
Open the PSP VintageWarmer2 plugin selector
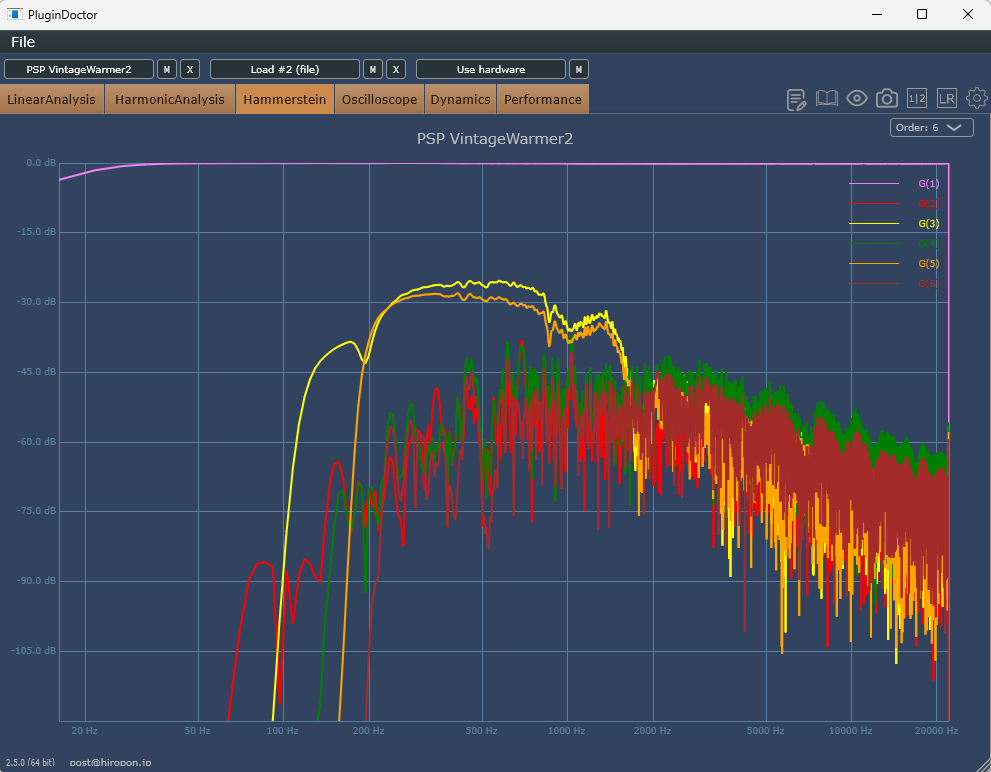point(79,69)
